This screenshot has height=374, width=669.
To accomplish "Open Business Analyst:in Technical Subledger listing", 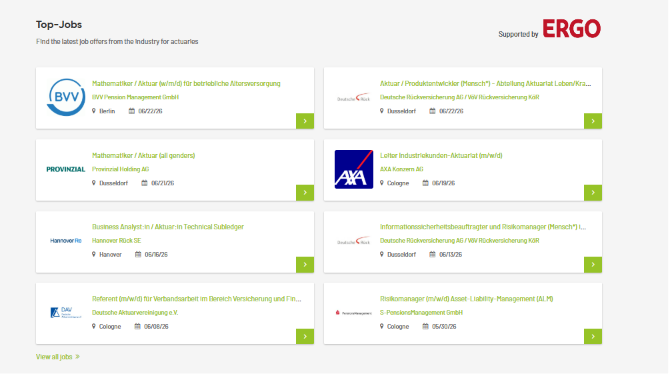I will pyautogui.click(x=168, y=227).
